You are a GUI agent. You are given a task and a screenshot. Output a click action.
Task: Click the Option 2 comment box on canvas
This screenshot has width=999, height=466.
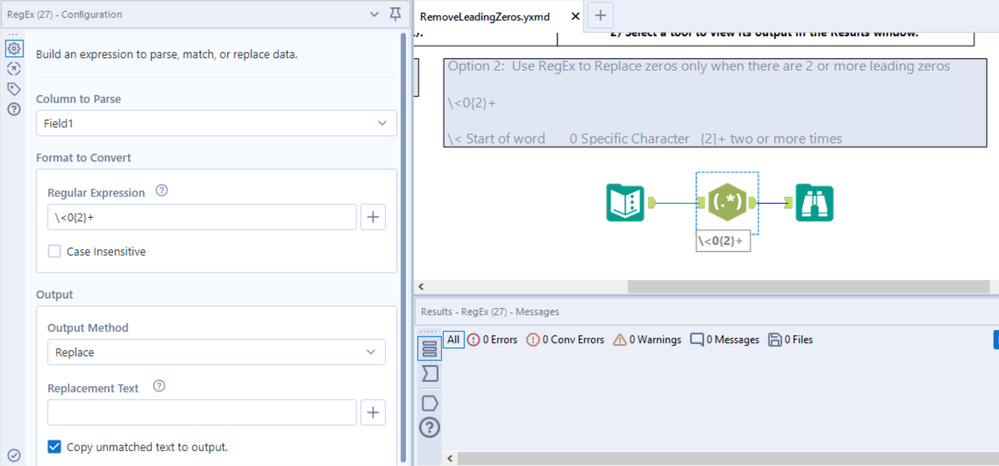pos(717,102)
